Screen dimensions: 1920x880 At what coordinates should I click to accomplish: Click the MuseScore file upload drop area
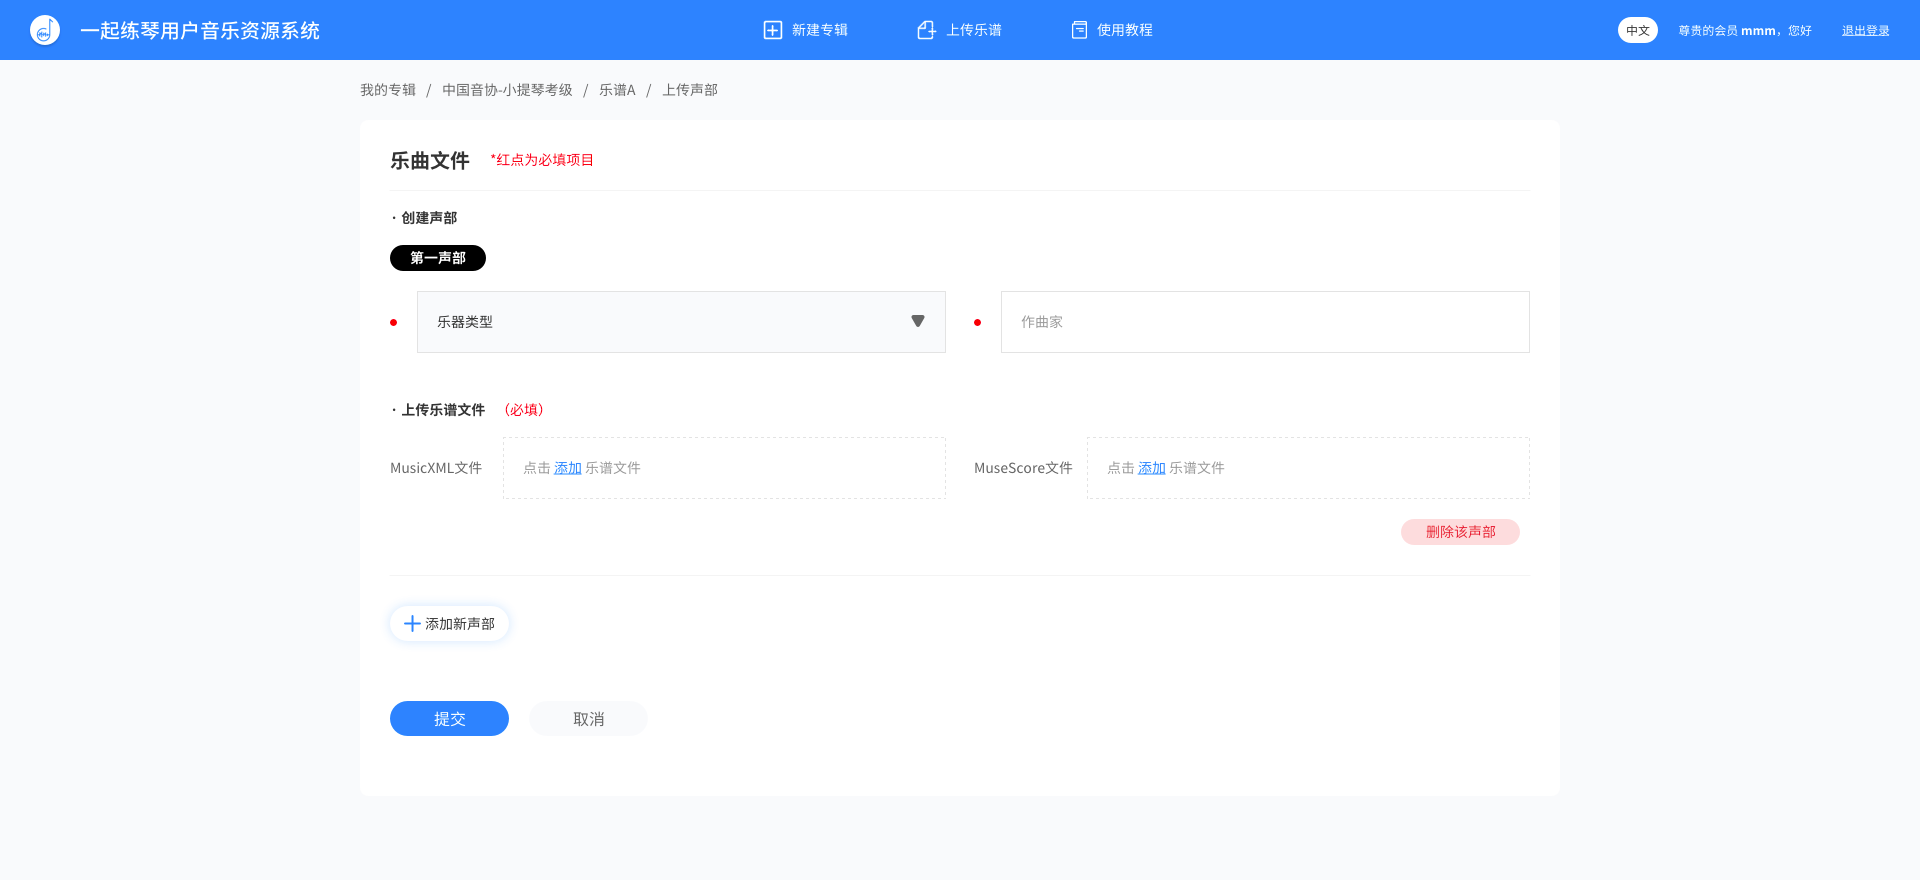1308,468
